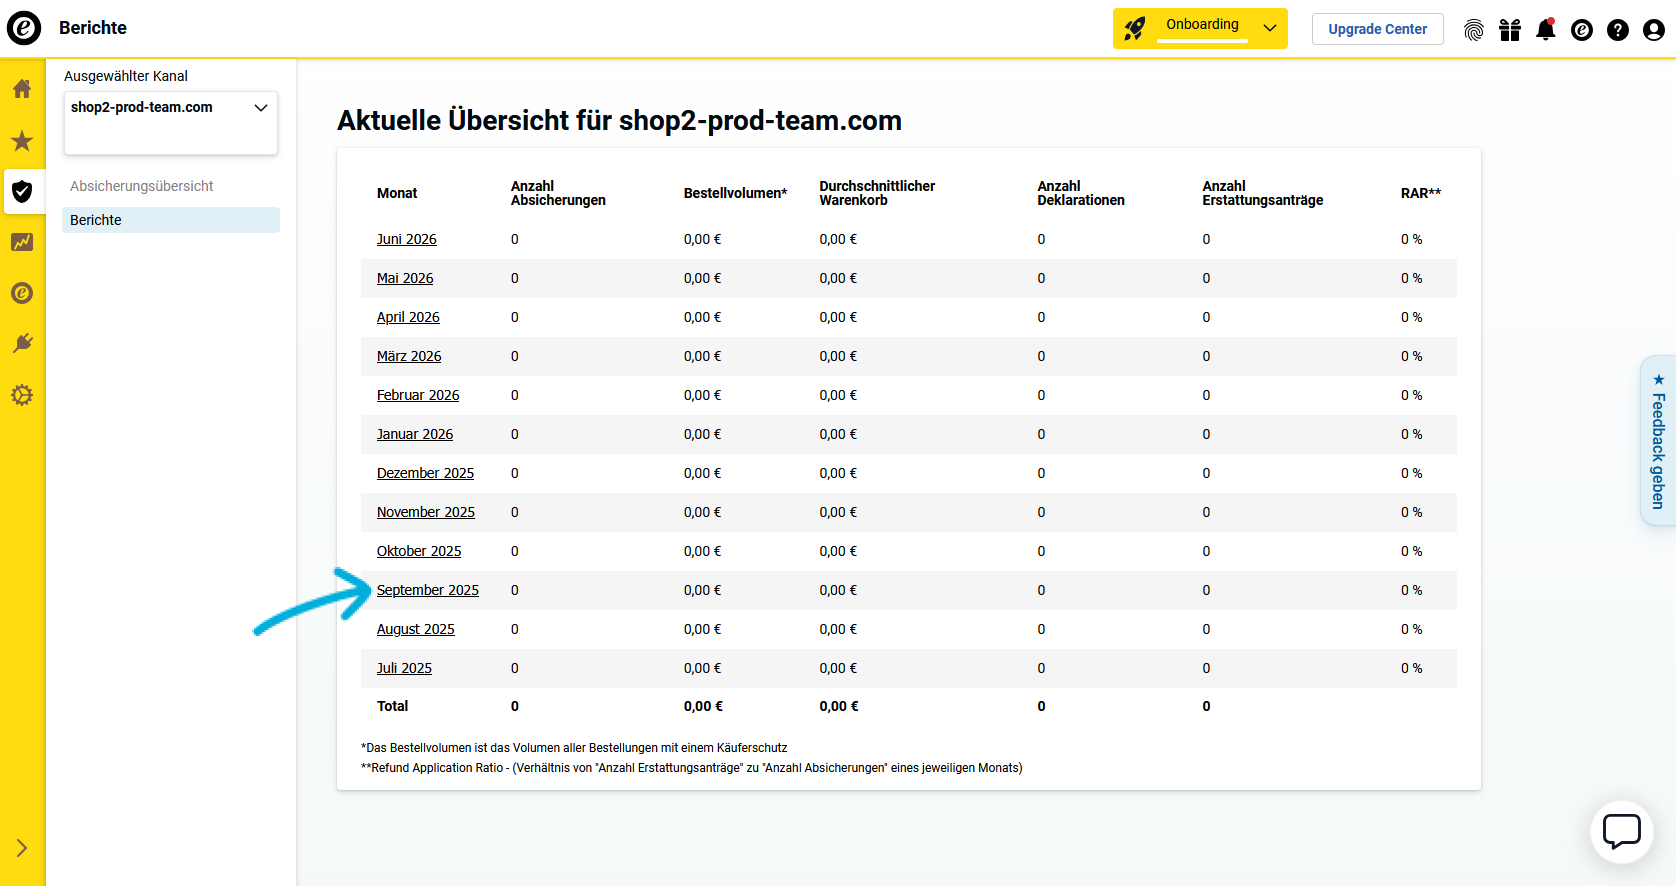
Task: Click the Aktuelle Übersicht heading
Action: 619,120
